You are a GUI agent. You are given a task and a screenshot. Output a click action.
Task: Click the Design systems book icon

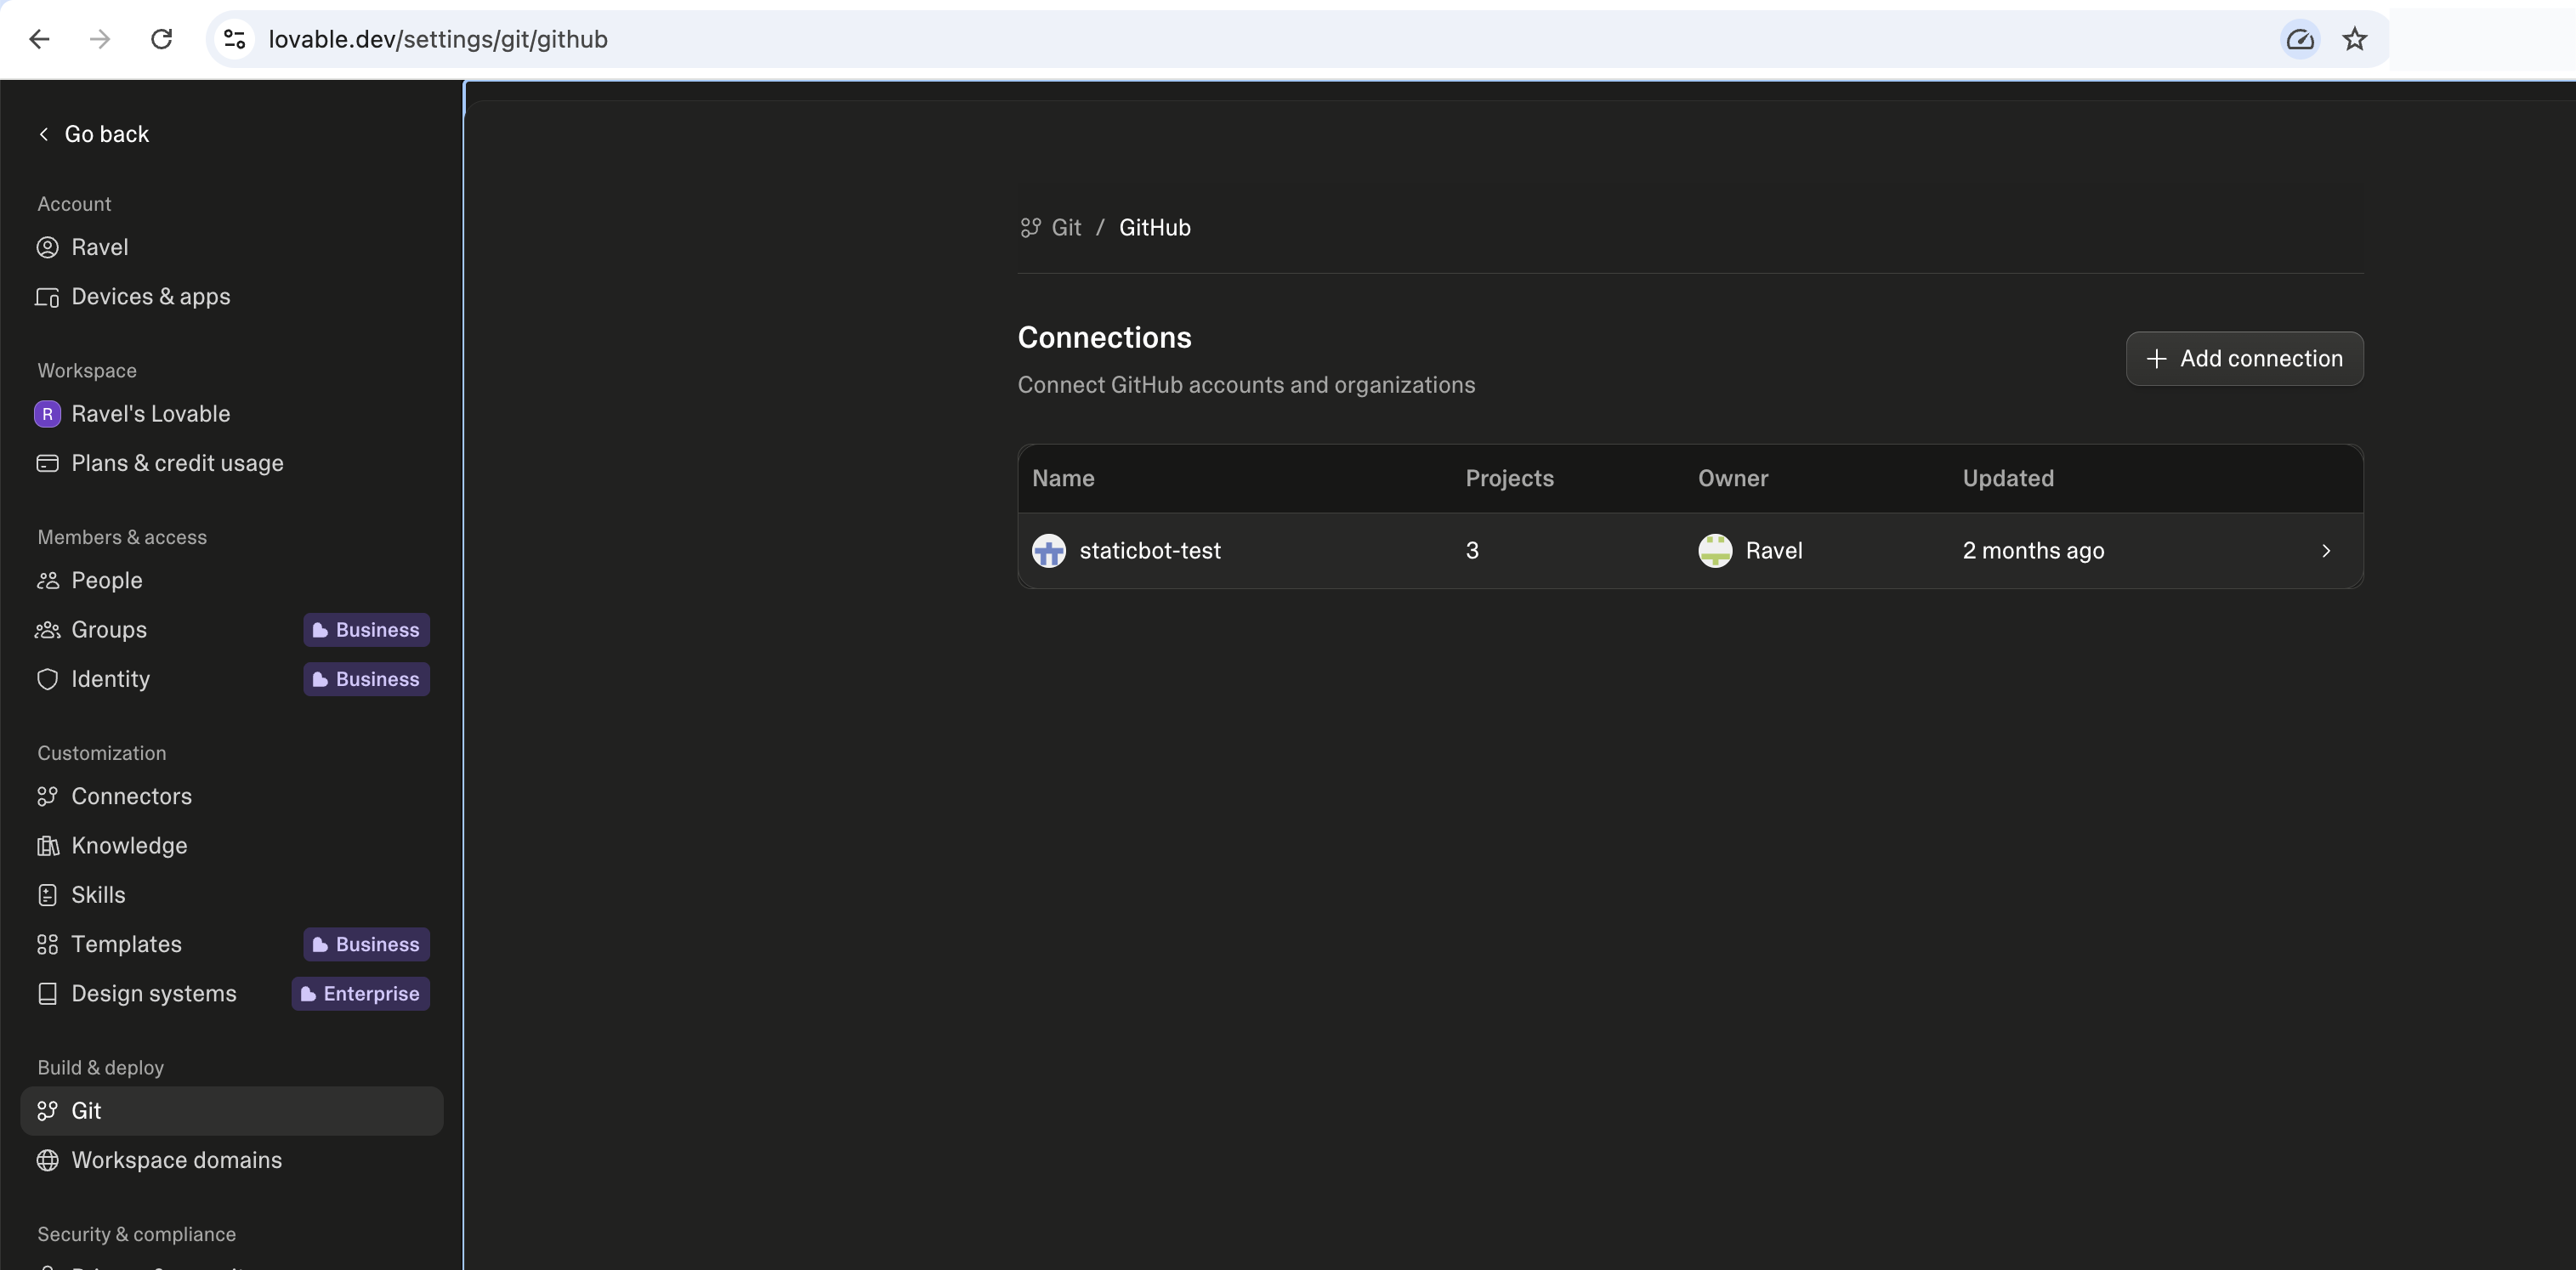(47, 994)
